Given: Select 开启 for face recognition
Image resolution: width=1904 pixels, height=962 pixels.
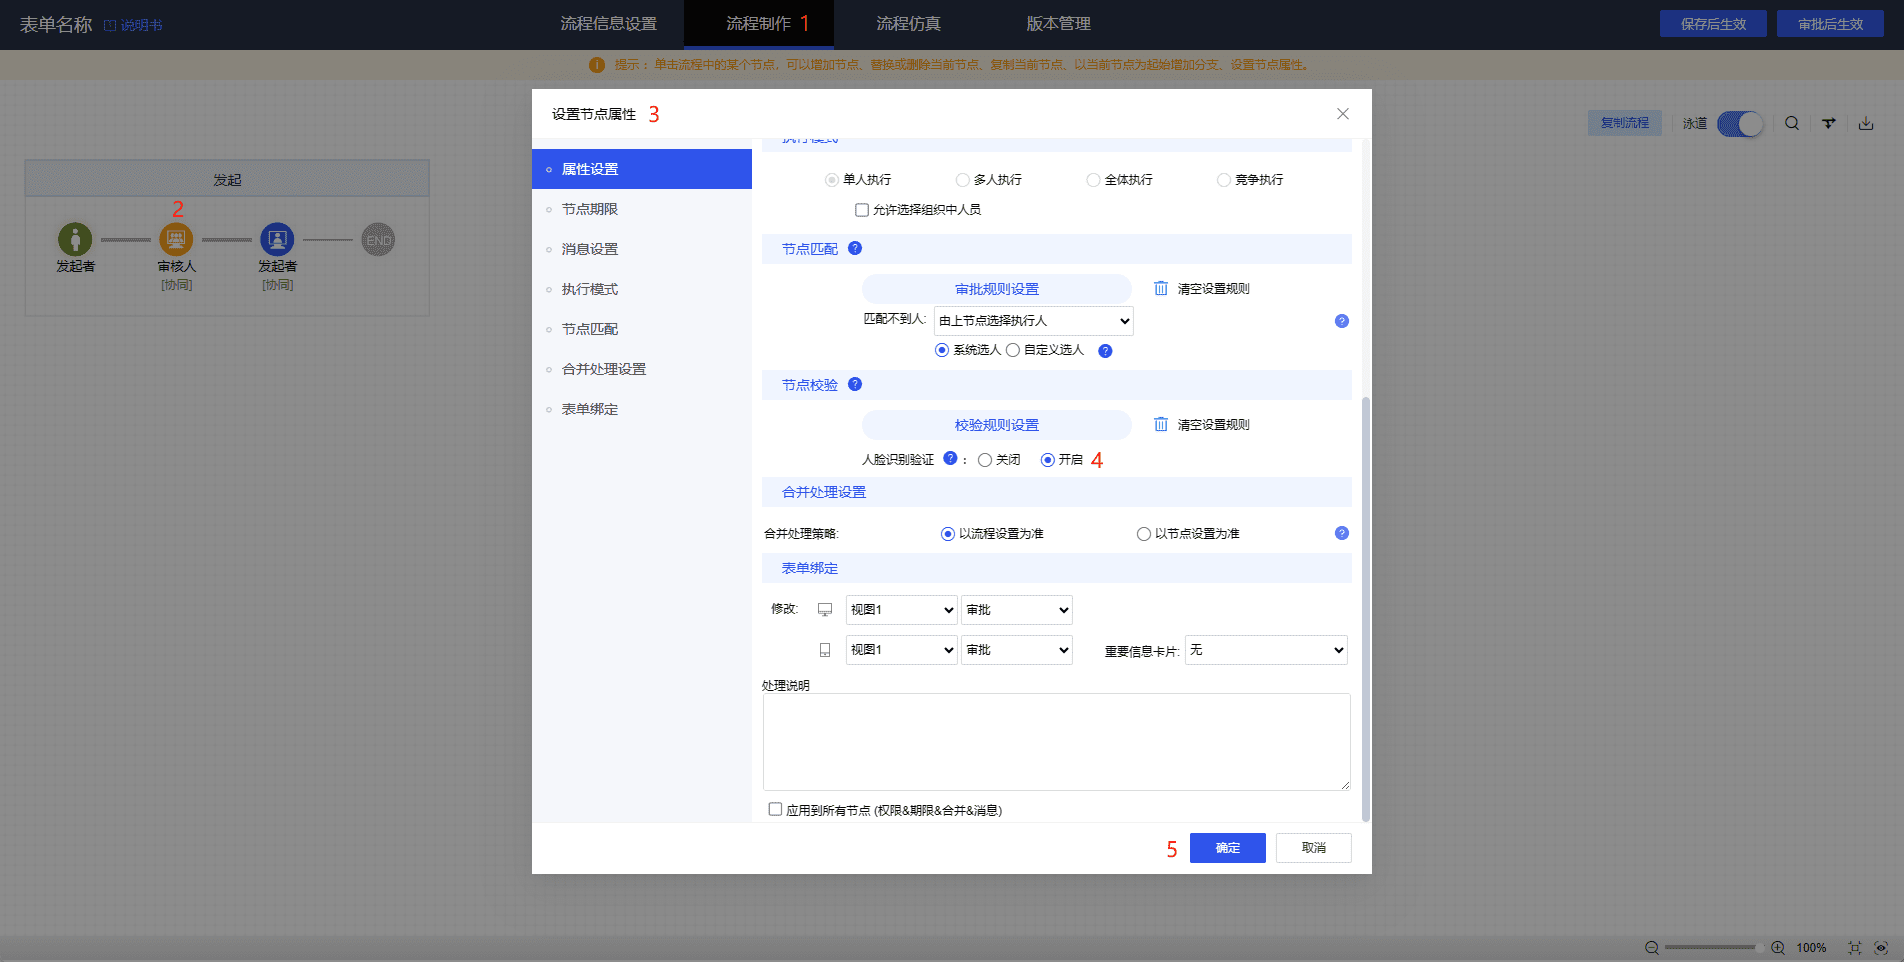Looking at the screenshot, I should click(x=1048, y=460).
